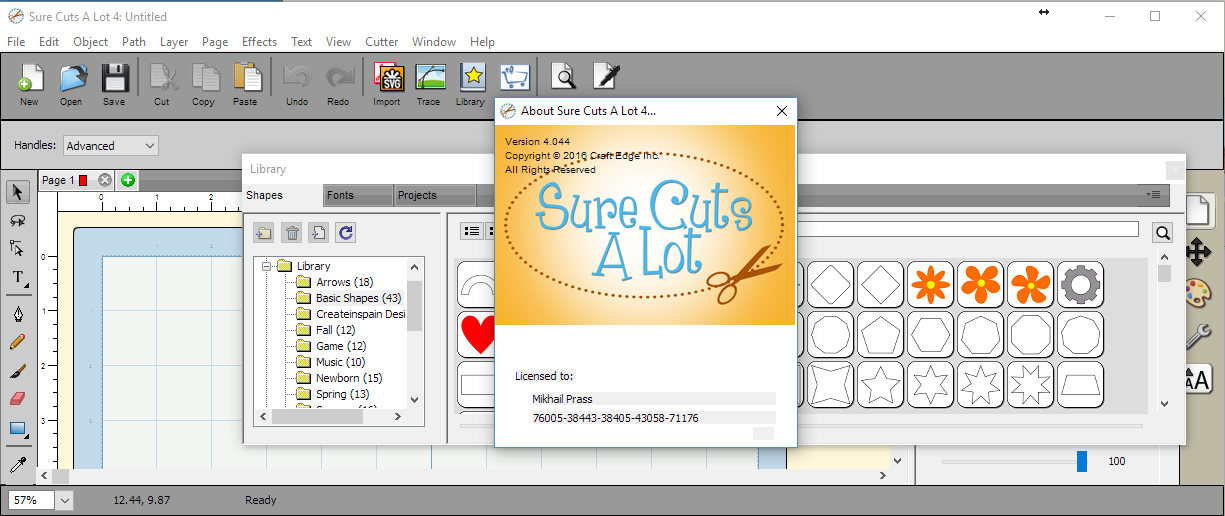This screenshot has width=1225, height=516.
Task: Select the ink Pen drawing tool
Action: pos(18,314)
